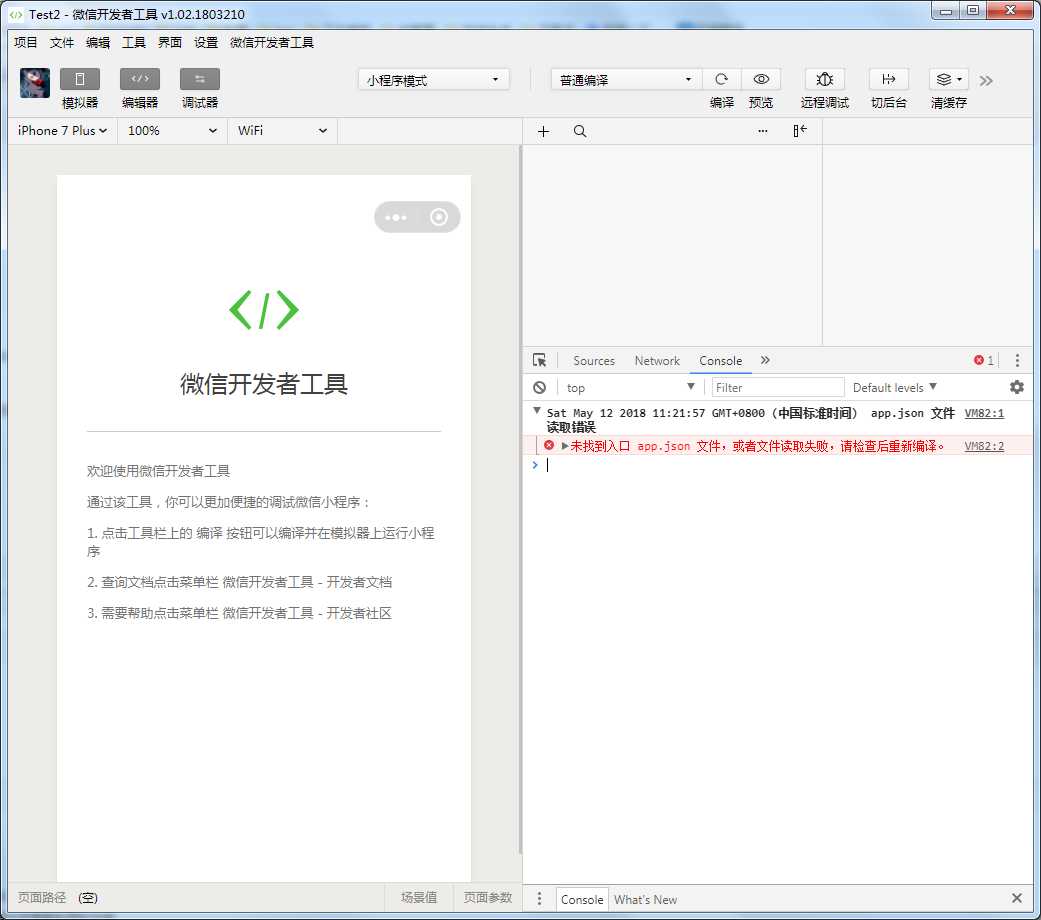Switch to the Sources tab
The image size is (1041, 920).
click(x=594, y=360)
